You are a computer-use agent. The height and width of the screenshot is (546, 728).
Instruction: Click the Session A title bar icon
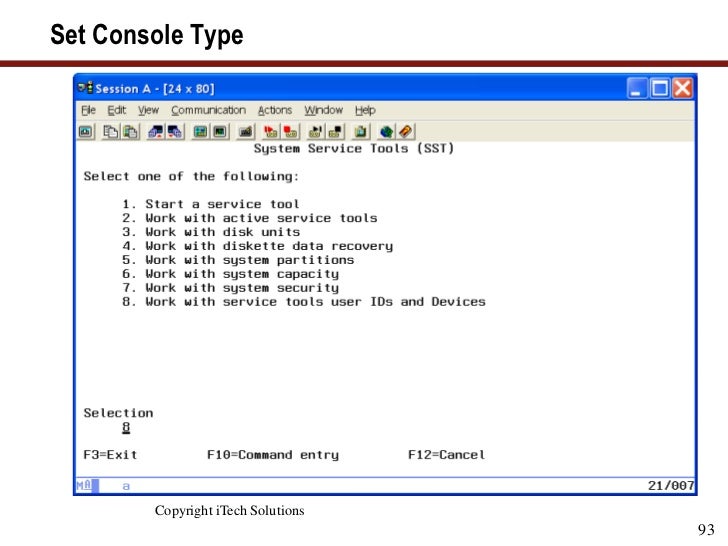85,88
